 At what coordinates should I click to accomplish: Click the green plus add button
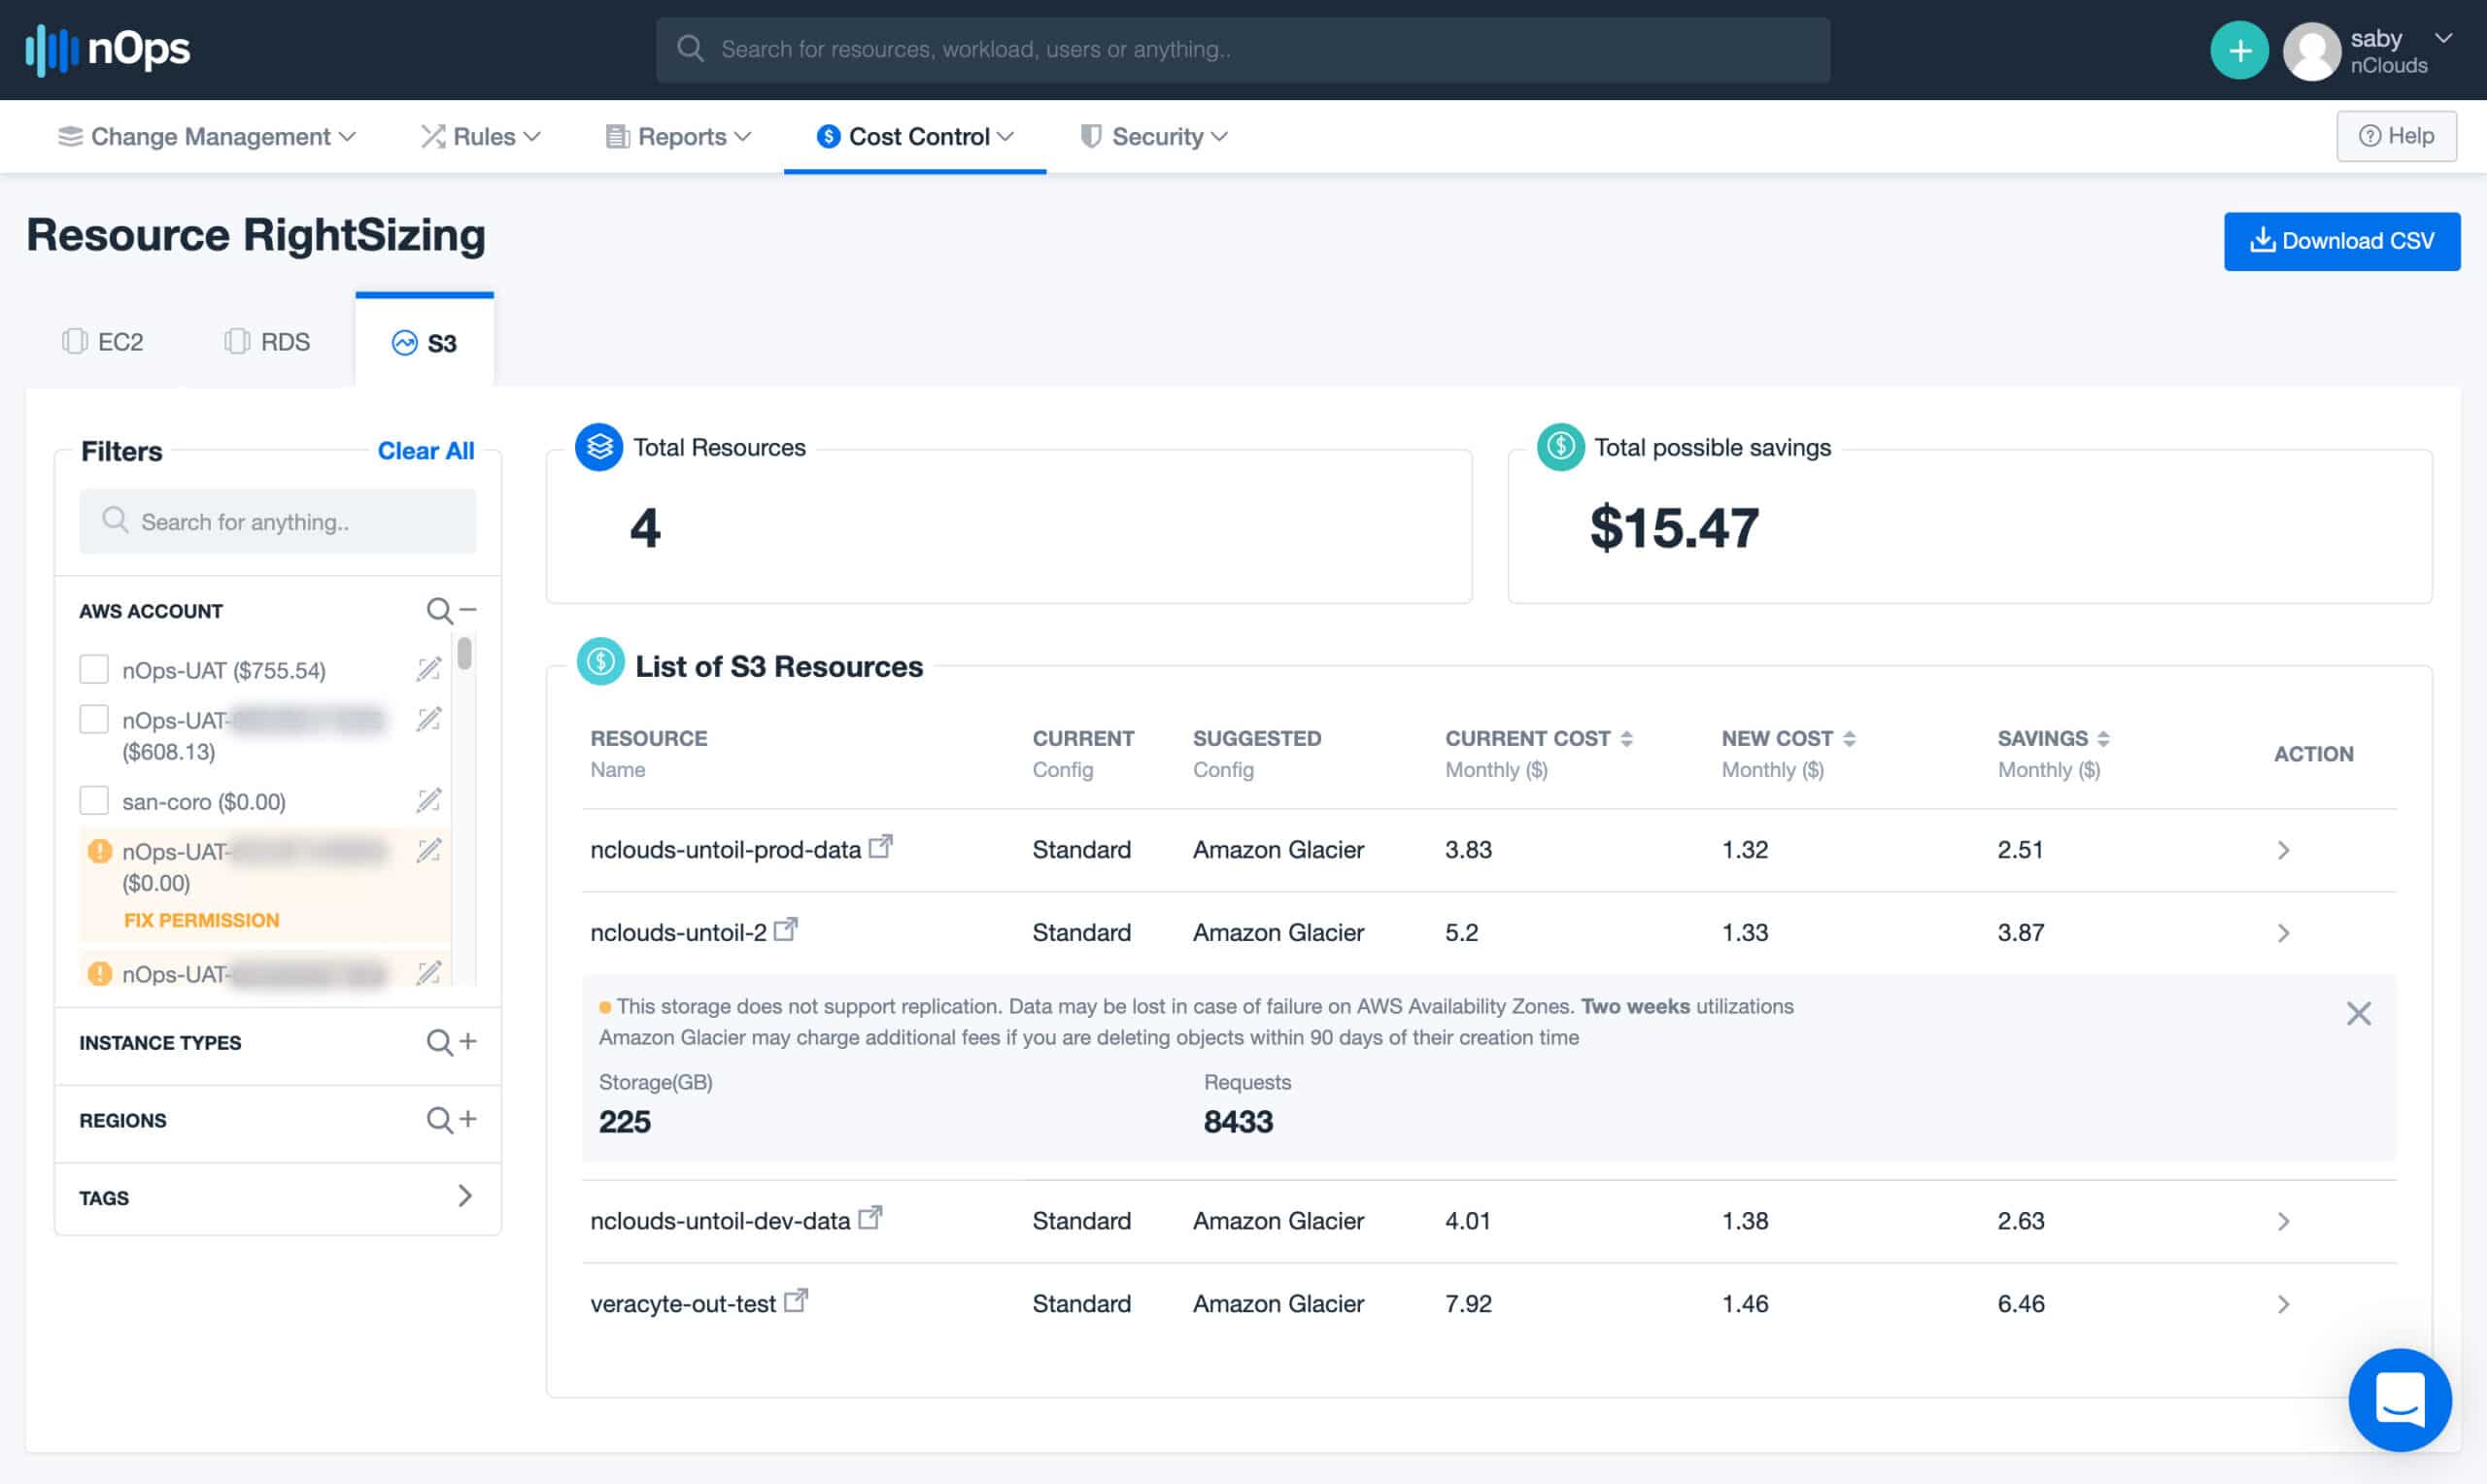[x=2239, y=49]
